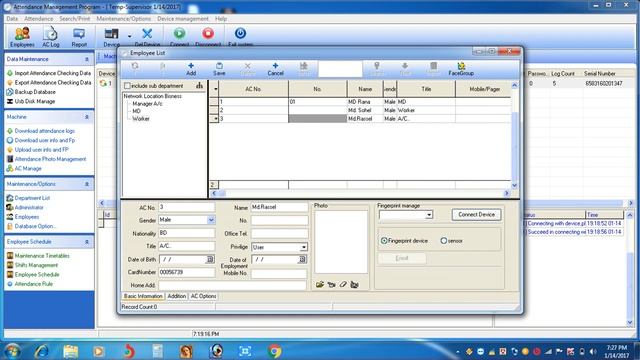Select the Fingerprint device radio button
640x360 pixels.
pyautogui.click(x=384, y=241)
